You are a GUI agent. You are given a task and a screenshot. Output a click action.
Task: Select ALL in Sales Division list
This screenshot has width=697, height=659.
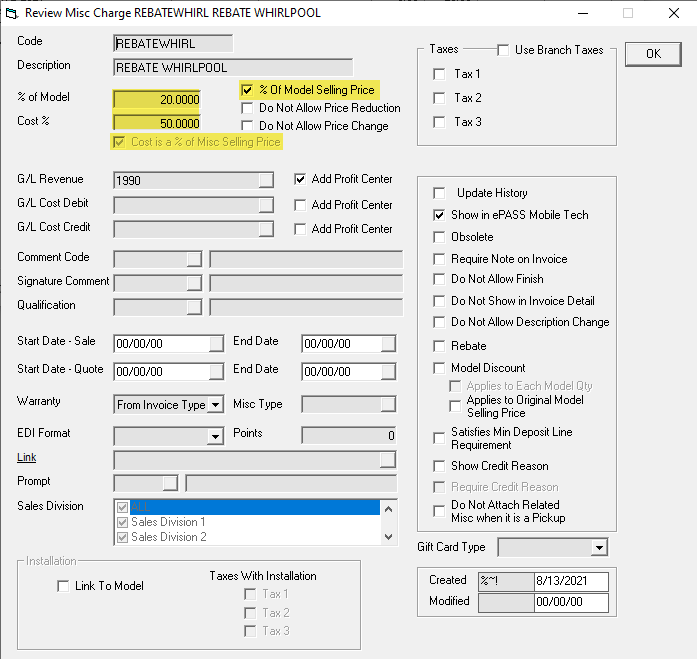255,507
